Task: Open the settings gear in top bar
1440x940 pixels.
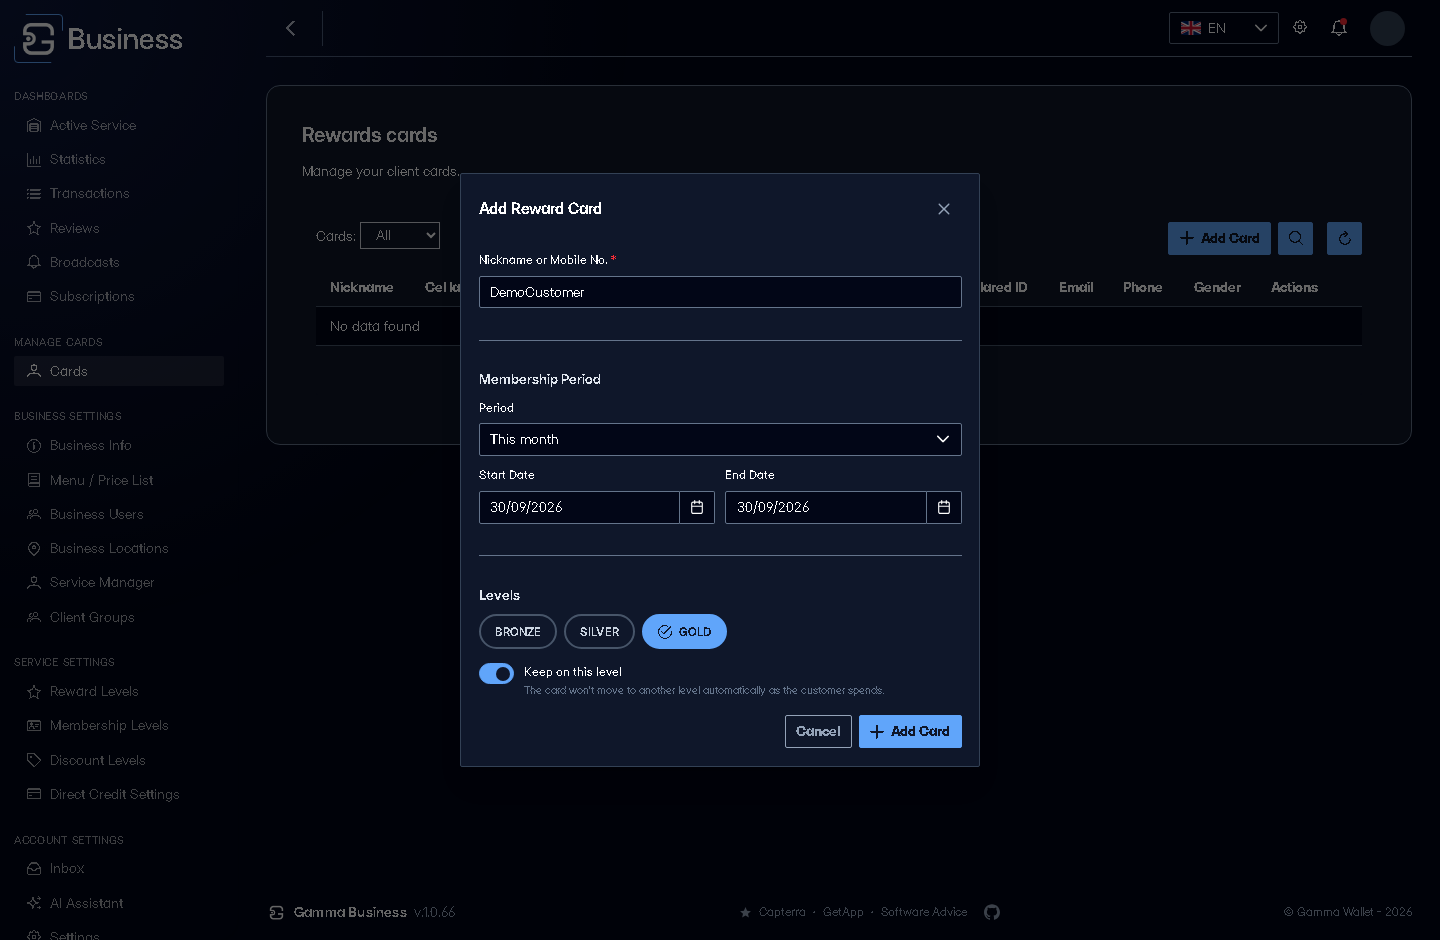Action: click(x=1300, y=28)
